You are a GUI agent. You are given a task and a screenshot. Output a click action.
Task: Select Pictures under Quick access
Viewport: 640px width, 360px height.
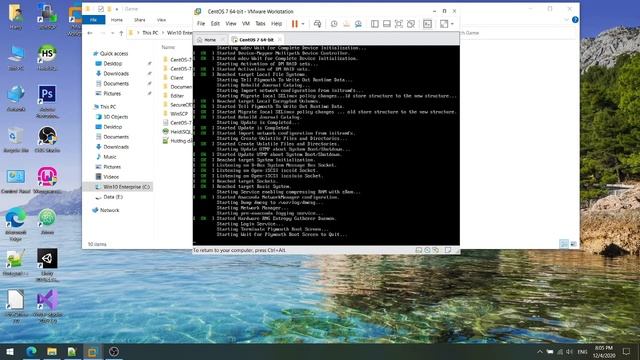(x=112, y=93)
